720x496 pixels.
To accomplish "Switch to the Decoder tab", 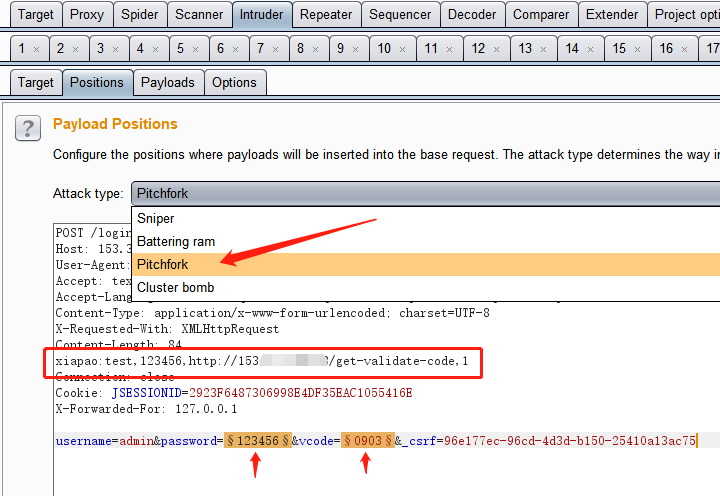I will click(471, 15).
